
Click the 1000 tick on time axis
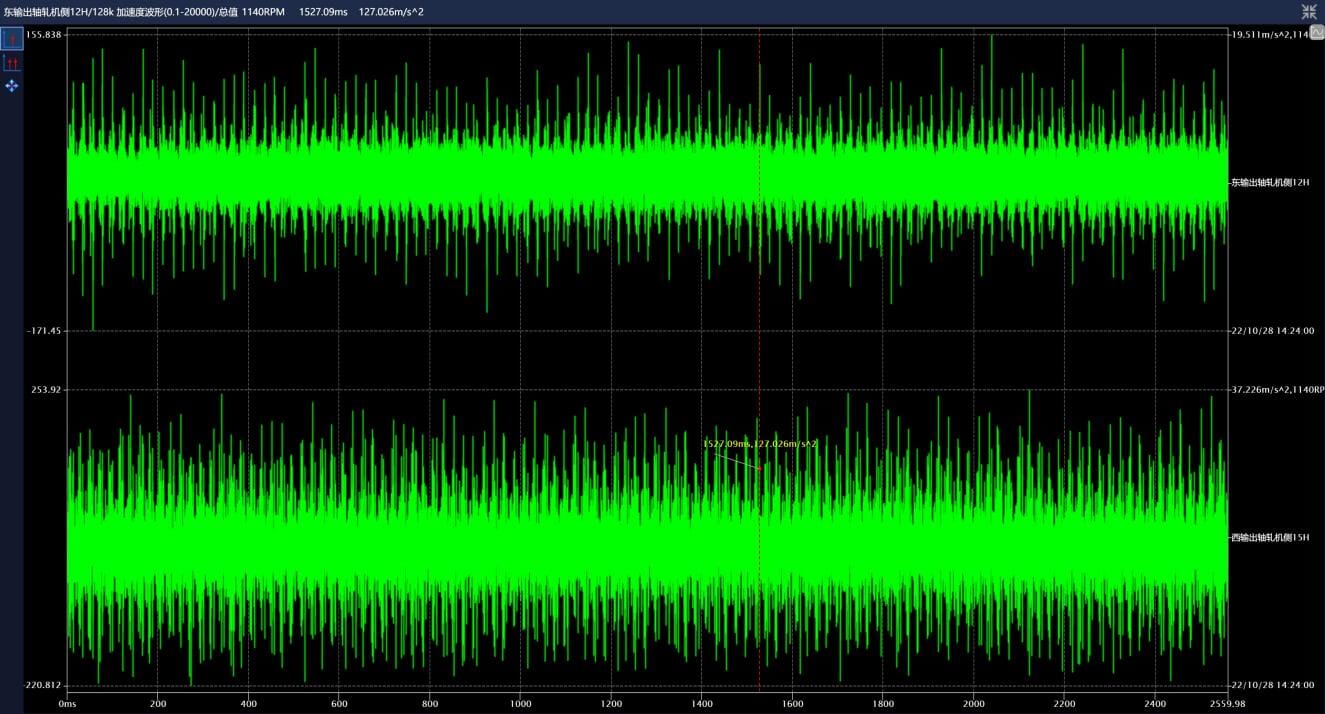point(520,703)
